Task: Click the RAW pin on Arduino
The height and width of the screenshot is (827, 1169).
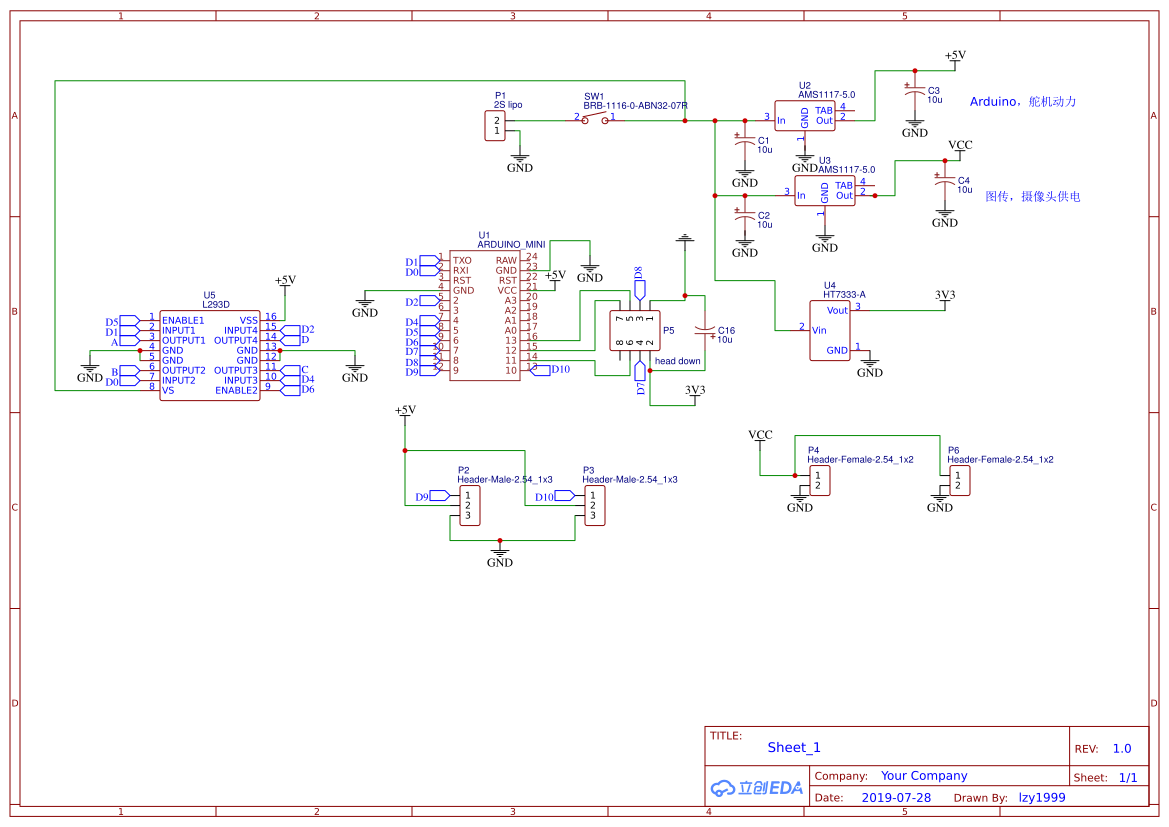Action: click(x=506, y=261)
